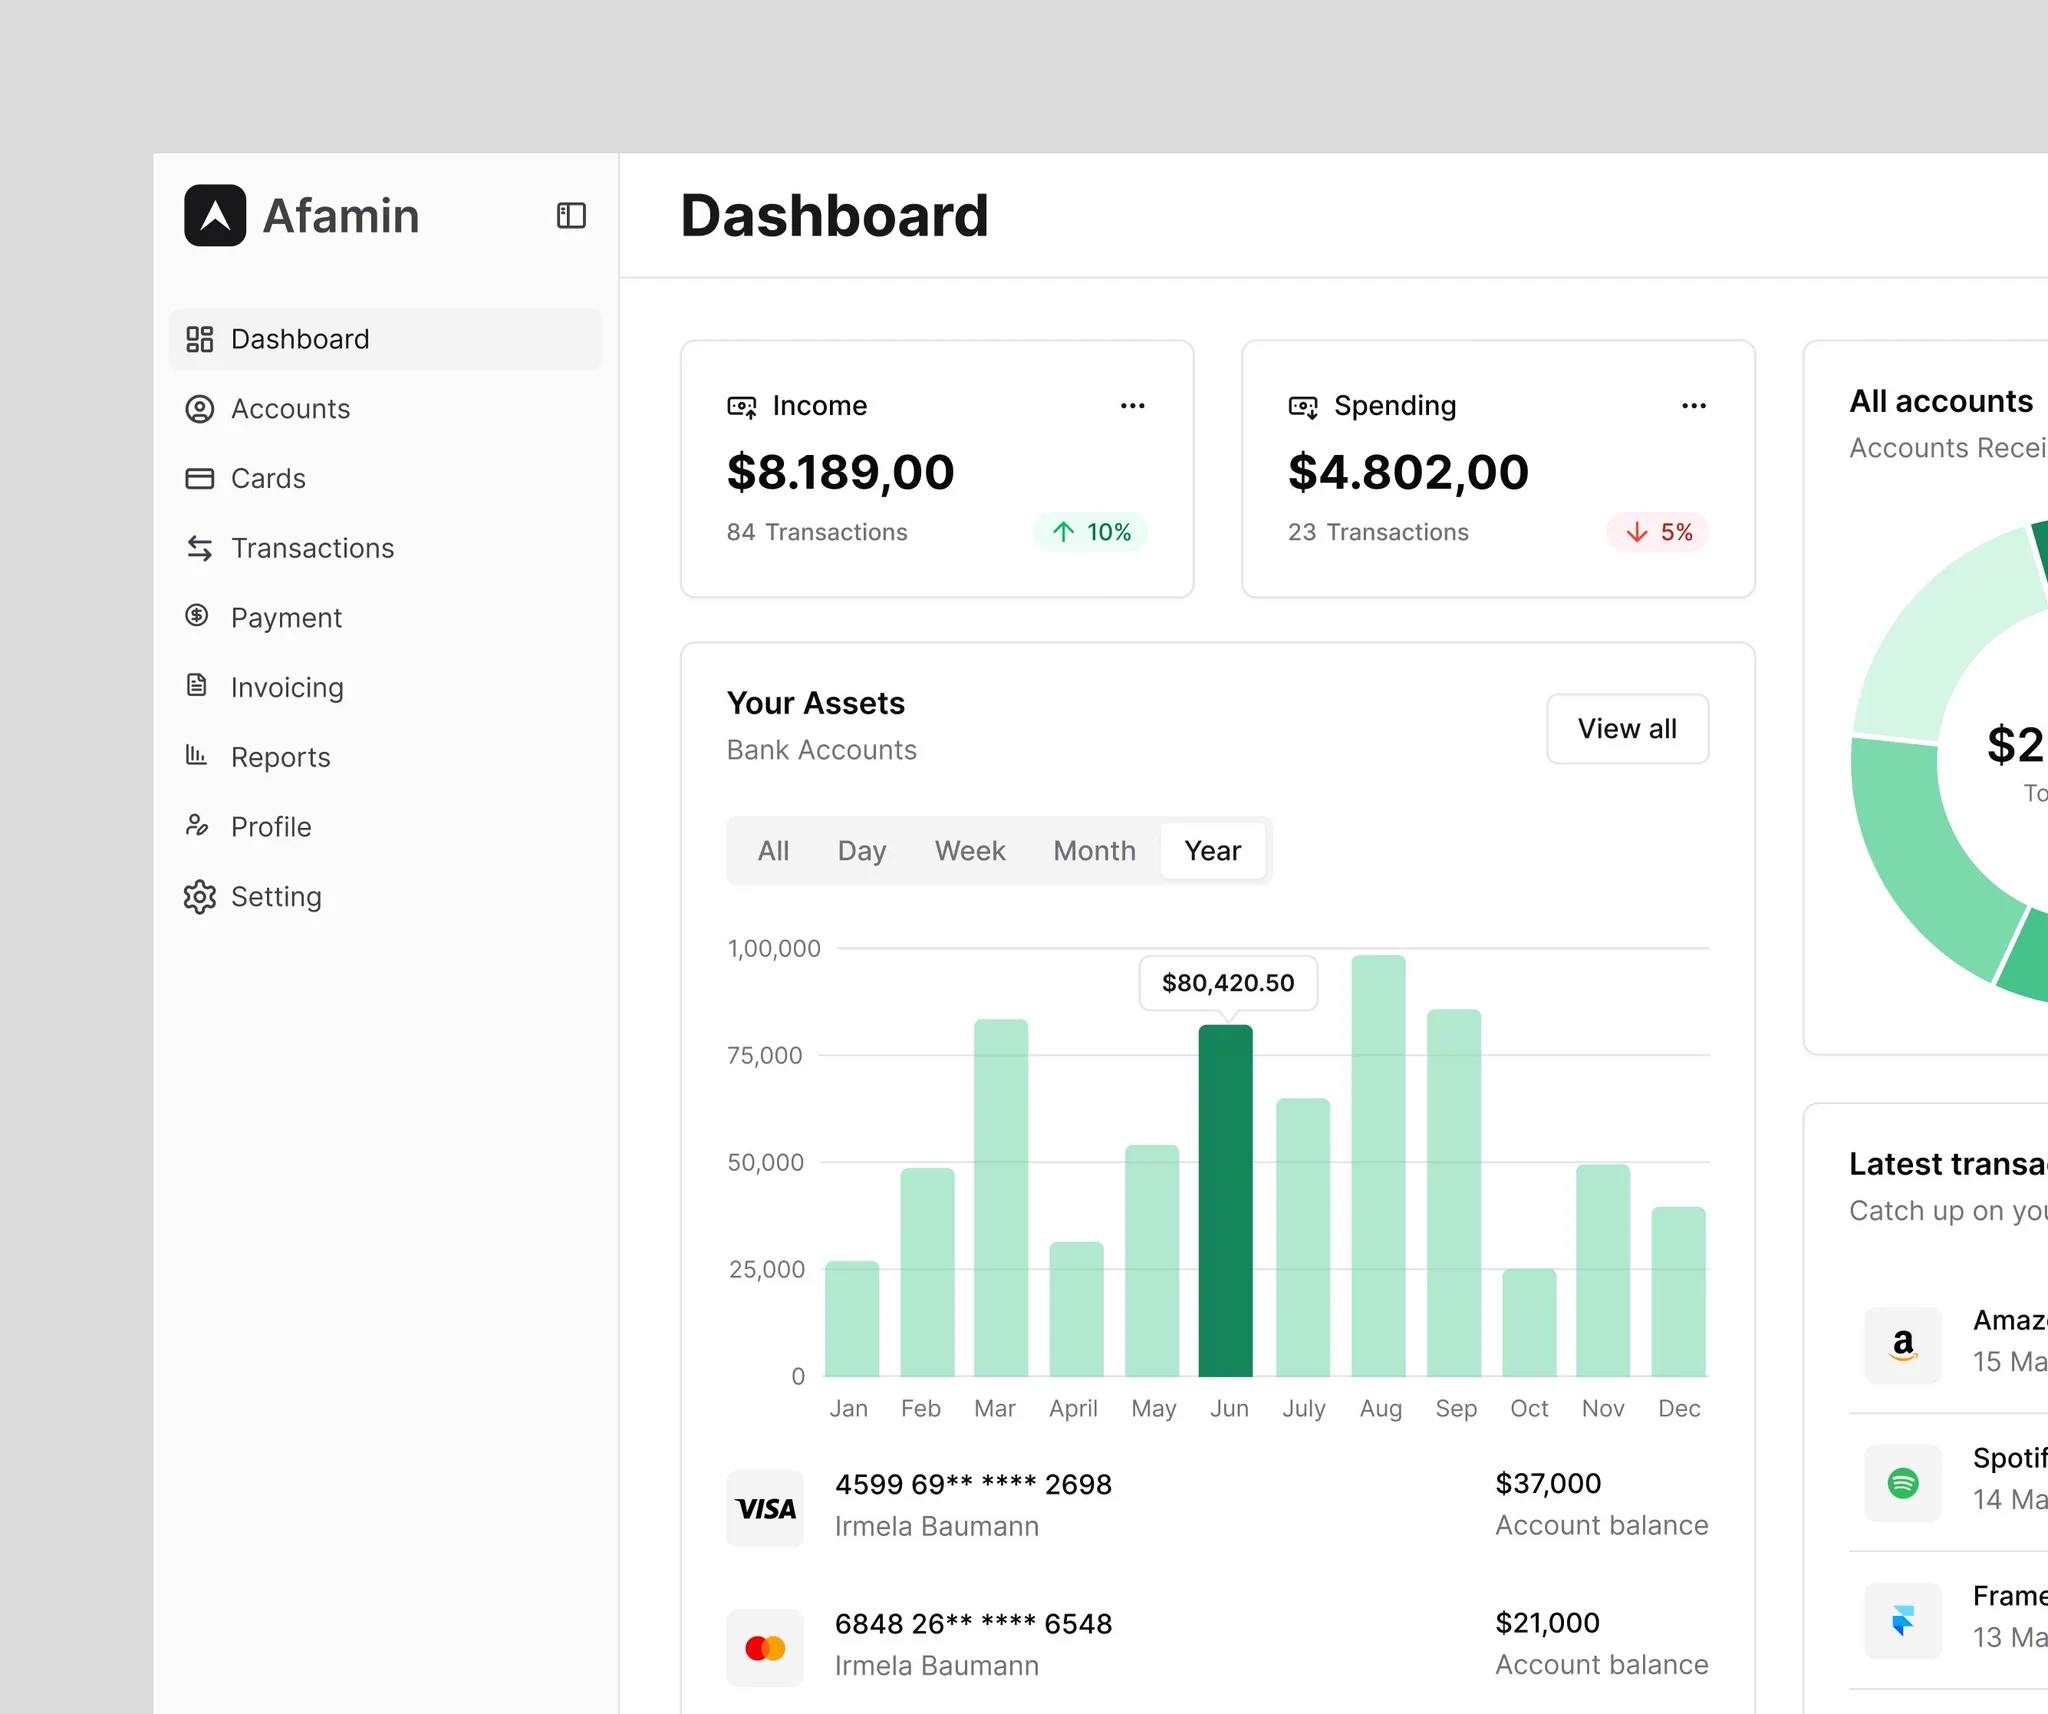Click the Profile person-edit icon
The image size is (2048, 1714).
pos(197,825)
